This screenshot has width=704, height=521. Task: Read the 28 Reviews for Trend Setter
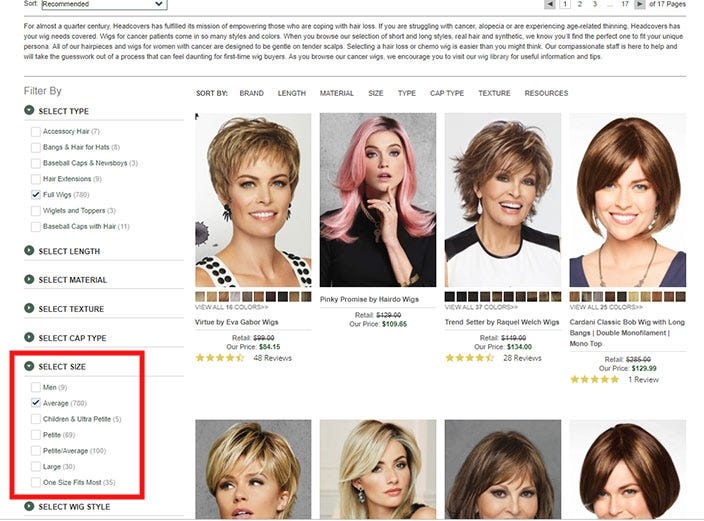(522, 358)
